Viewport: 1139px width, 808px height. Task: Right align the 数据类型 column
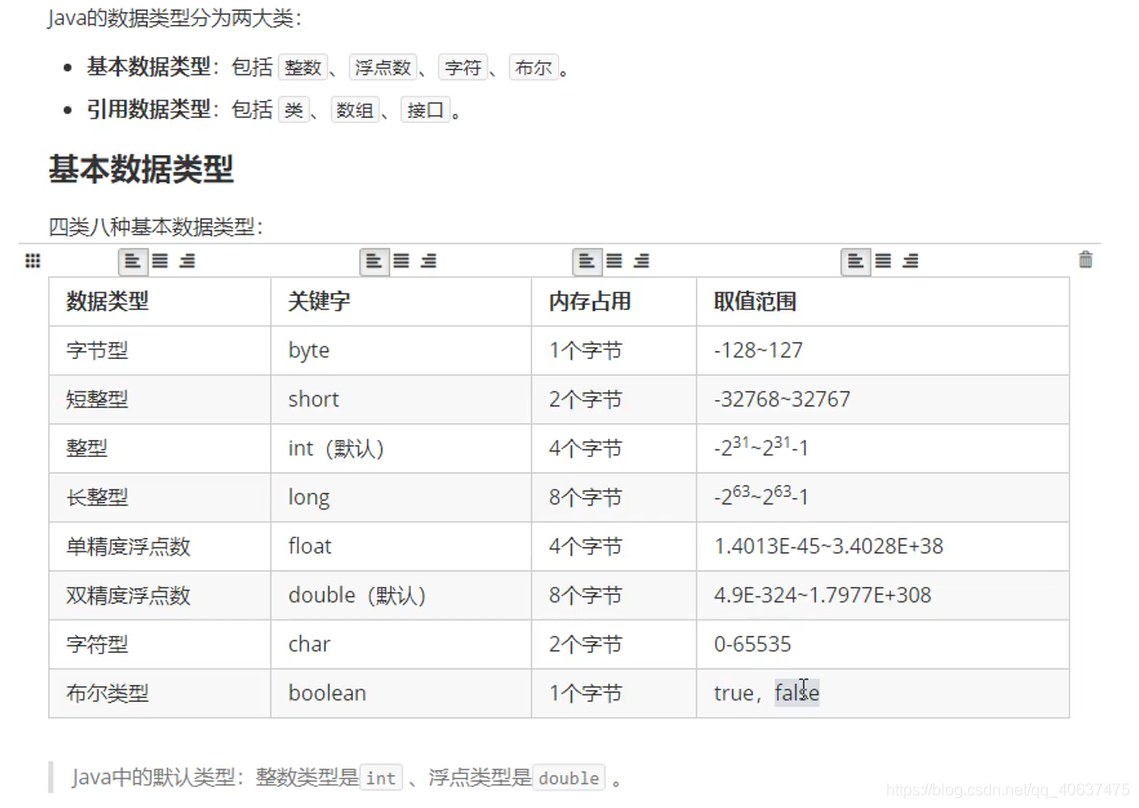point(187,261)
